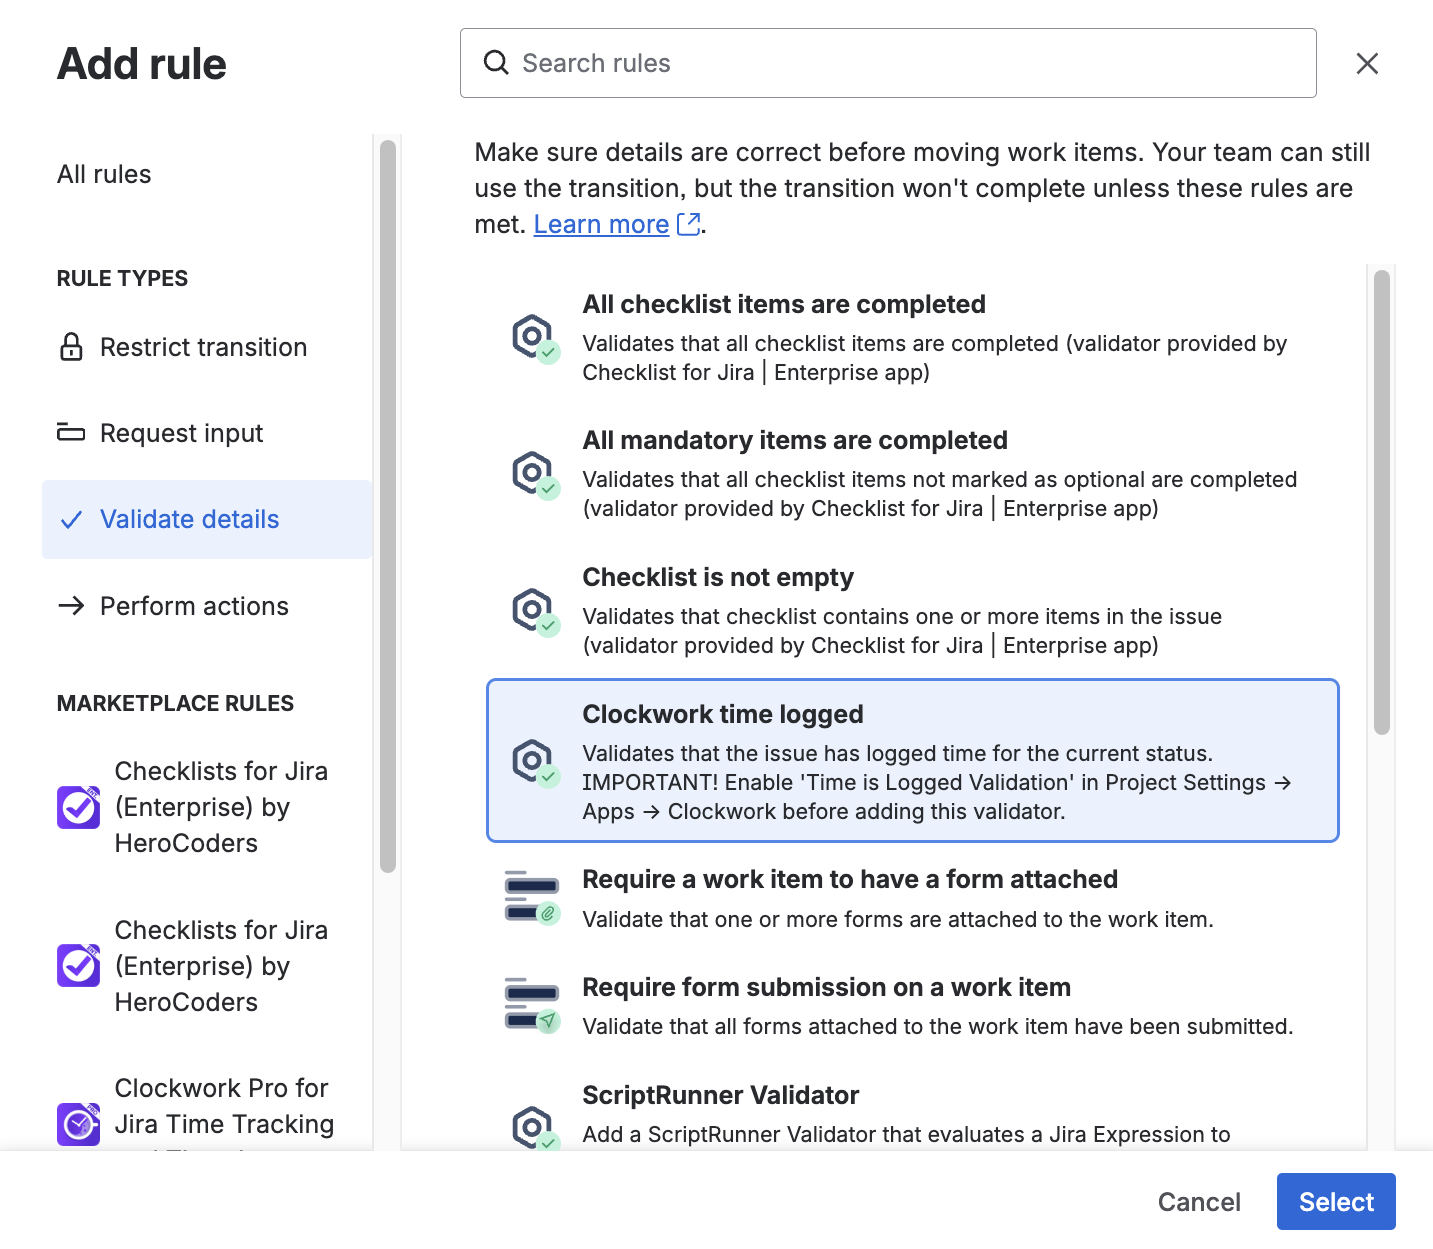
Task: Switch to Validate details rule type
Action: click(189, 519)
